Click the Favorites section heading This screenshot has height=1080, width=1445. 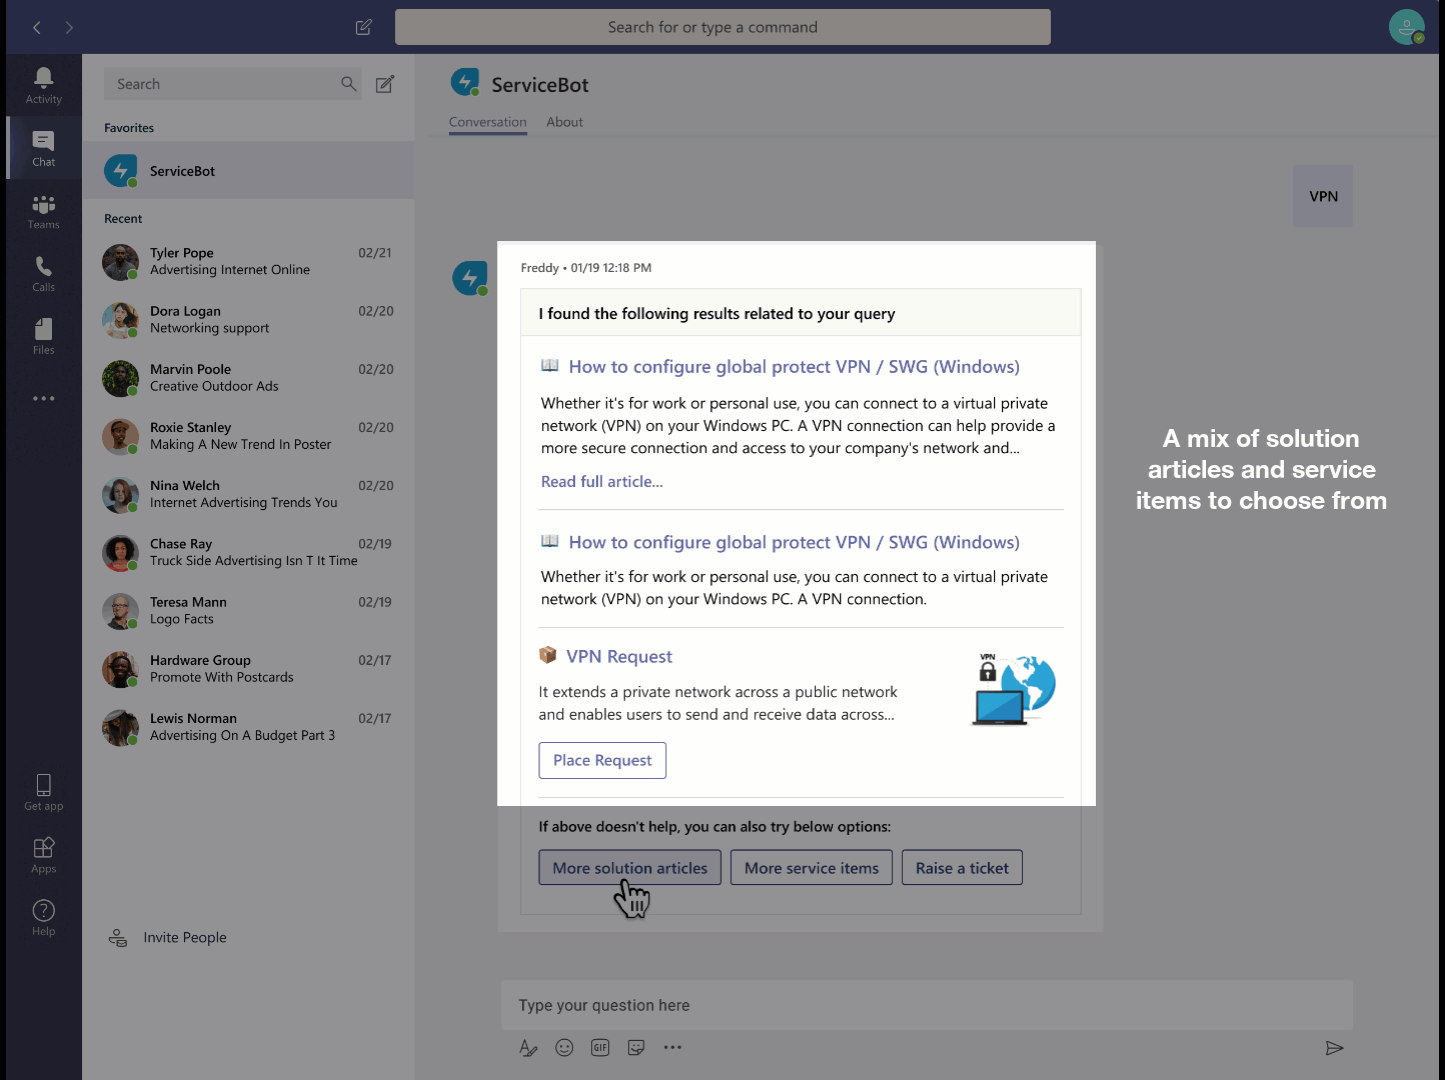129,128
